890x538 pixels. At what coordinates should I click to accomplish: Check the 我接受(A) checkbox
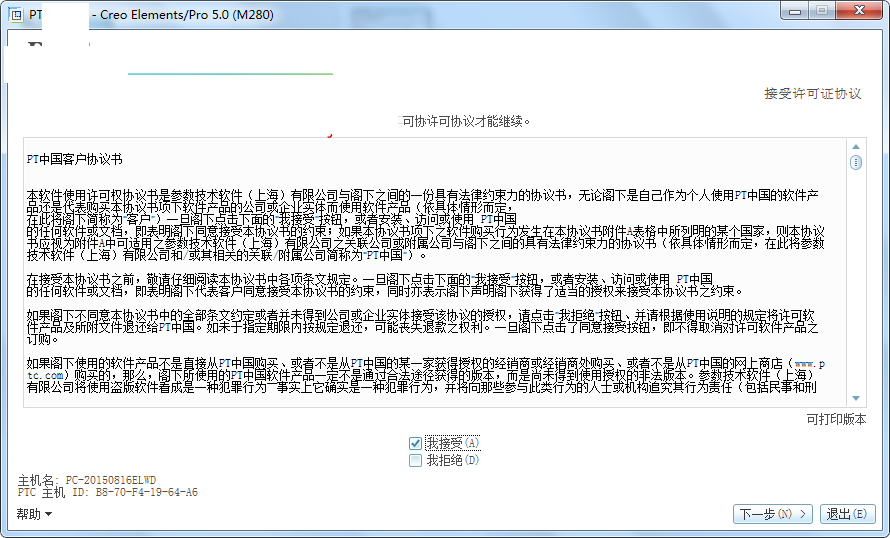(415, 443)
